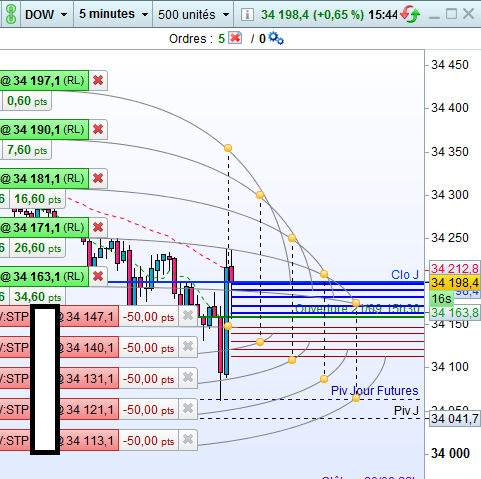Remove the stop at 34 147,1

188,315
